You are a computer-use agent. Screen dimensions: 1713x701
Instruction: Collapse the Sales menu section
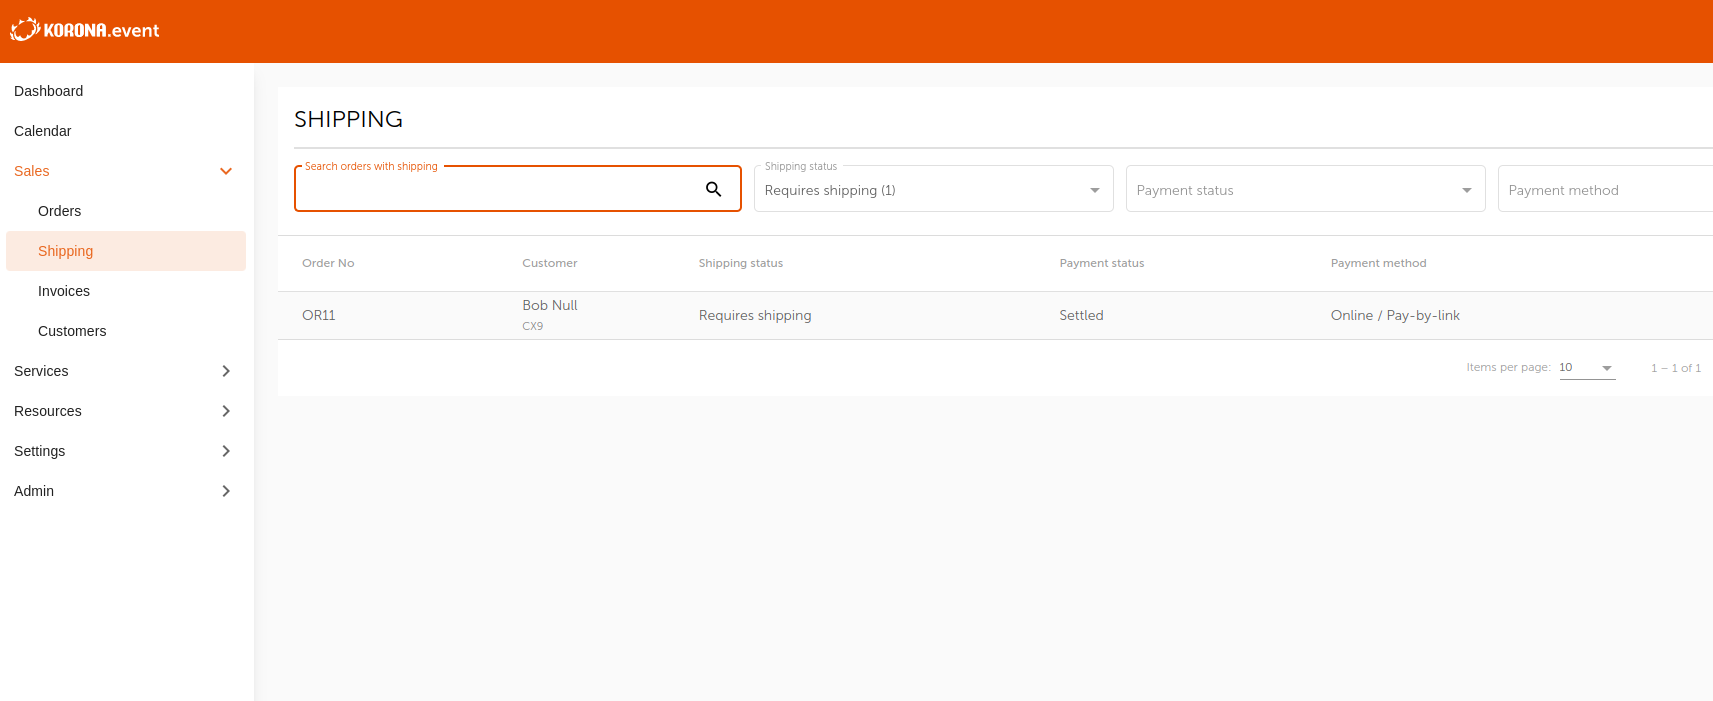tap(126, 171)
